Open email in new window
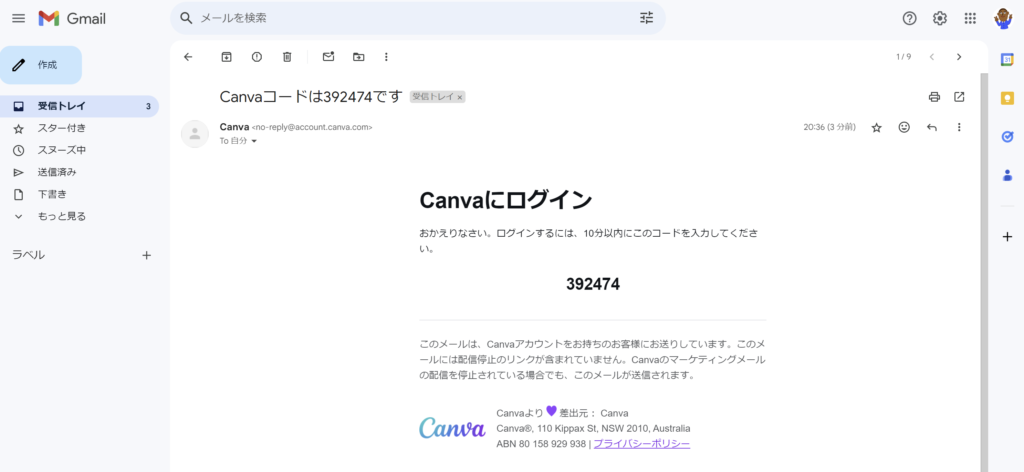Image resolution: width=1024 pixels, height=472 pixels. point(959,97)
